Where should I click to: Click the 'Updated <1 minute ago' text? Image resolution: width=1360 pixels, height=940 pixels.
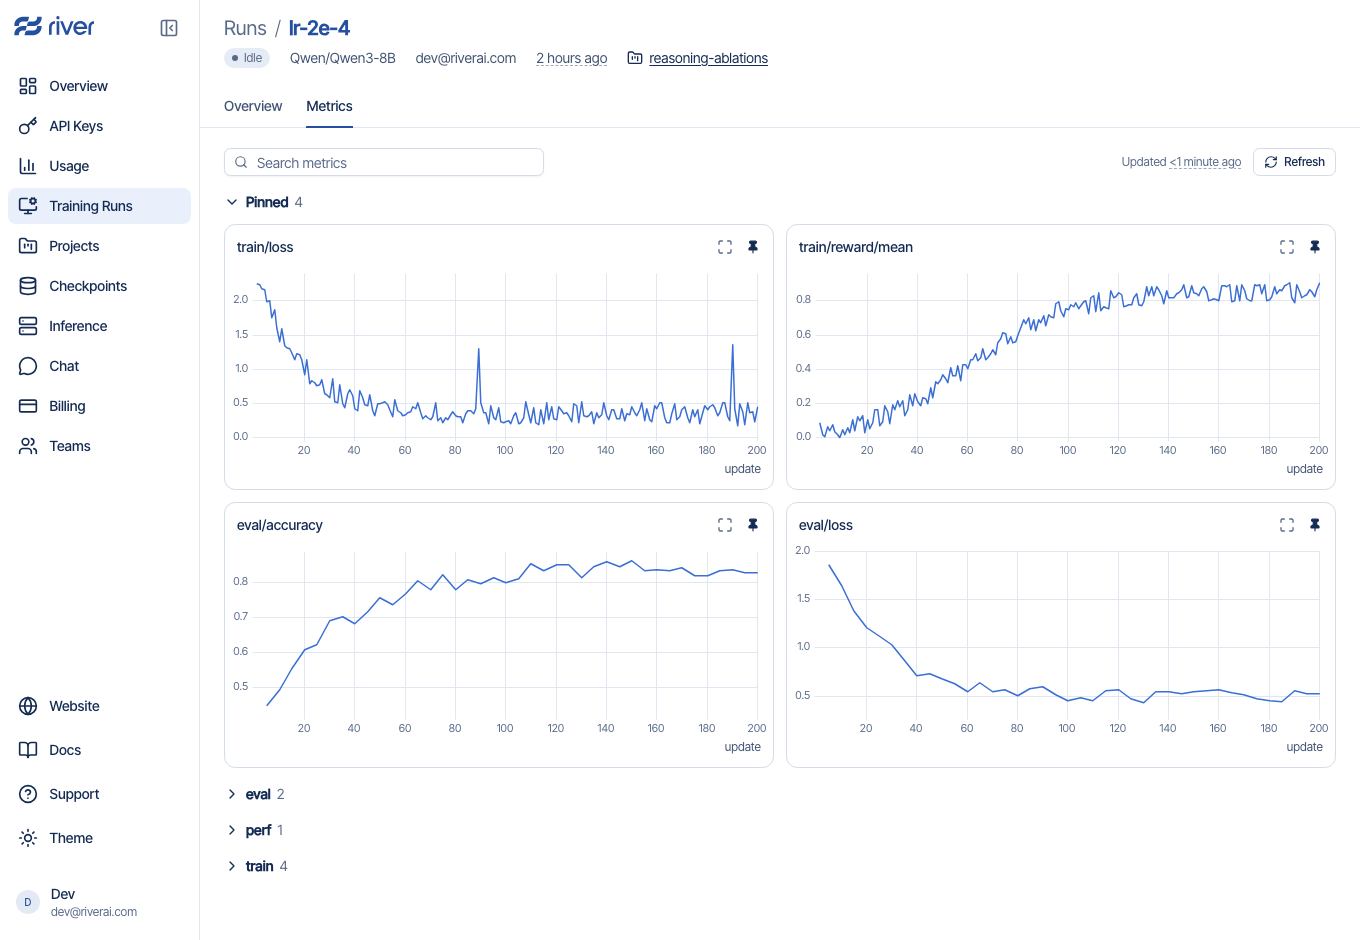(x=1181, y=162)
